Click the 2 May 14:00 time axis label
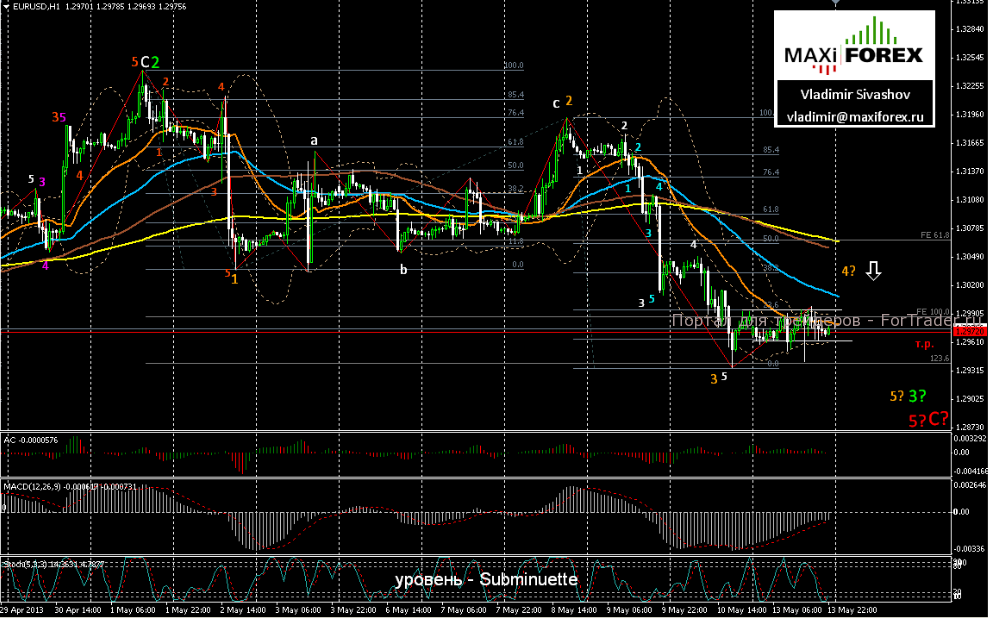The height and width of the screenshot is (619, 988). point(243,610)
